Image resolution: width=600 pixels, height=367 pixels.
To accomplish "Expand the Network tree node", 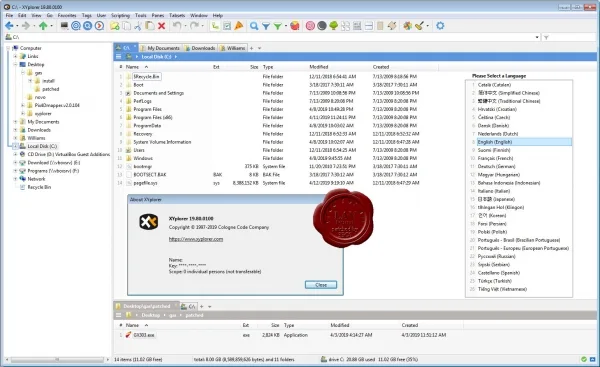I will [x=15, y=179].
